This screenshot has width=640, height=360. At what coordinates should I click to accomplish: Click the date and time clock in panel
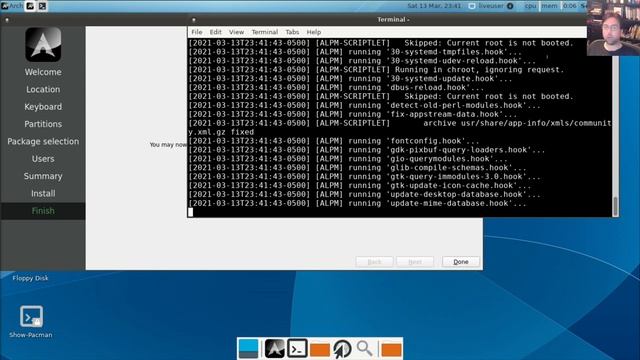click(x=434, y=6)
